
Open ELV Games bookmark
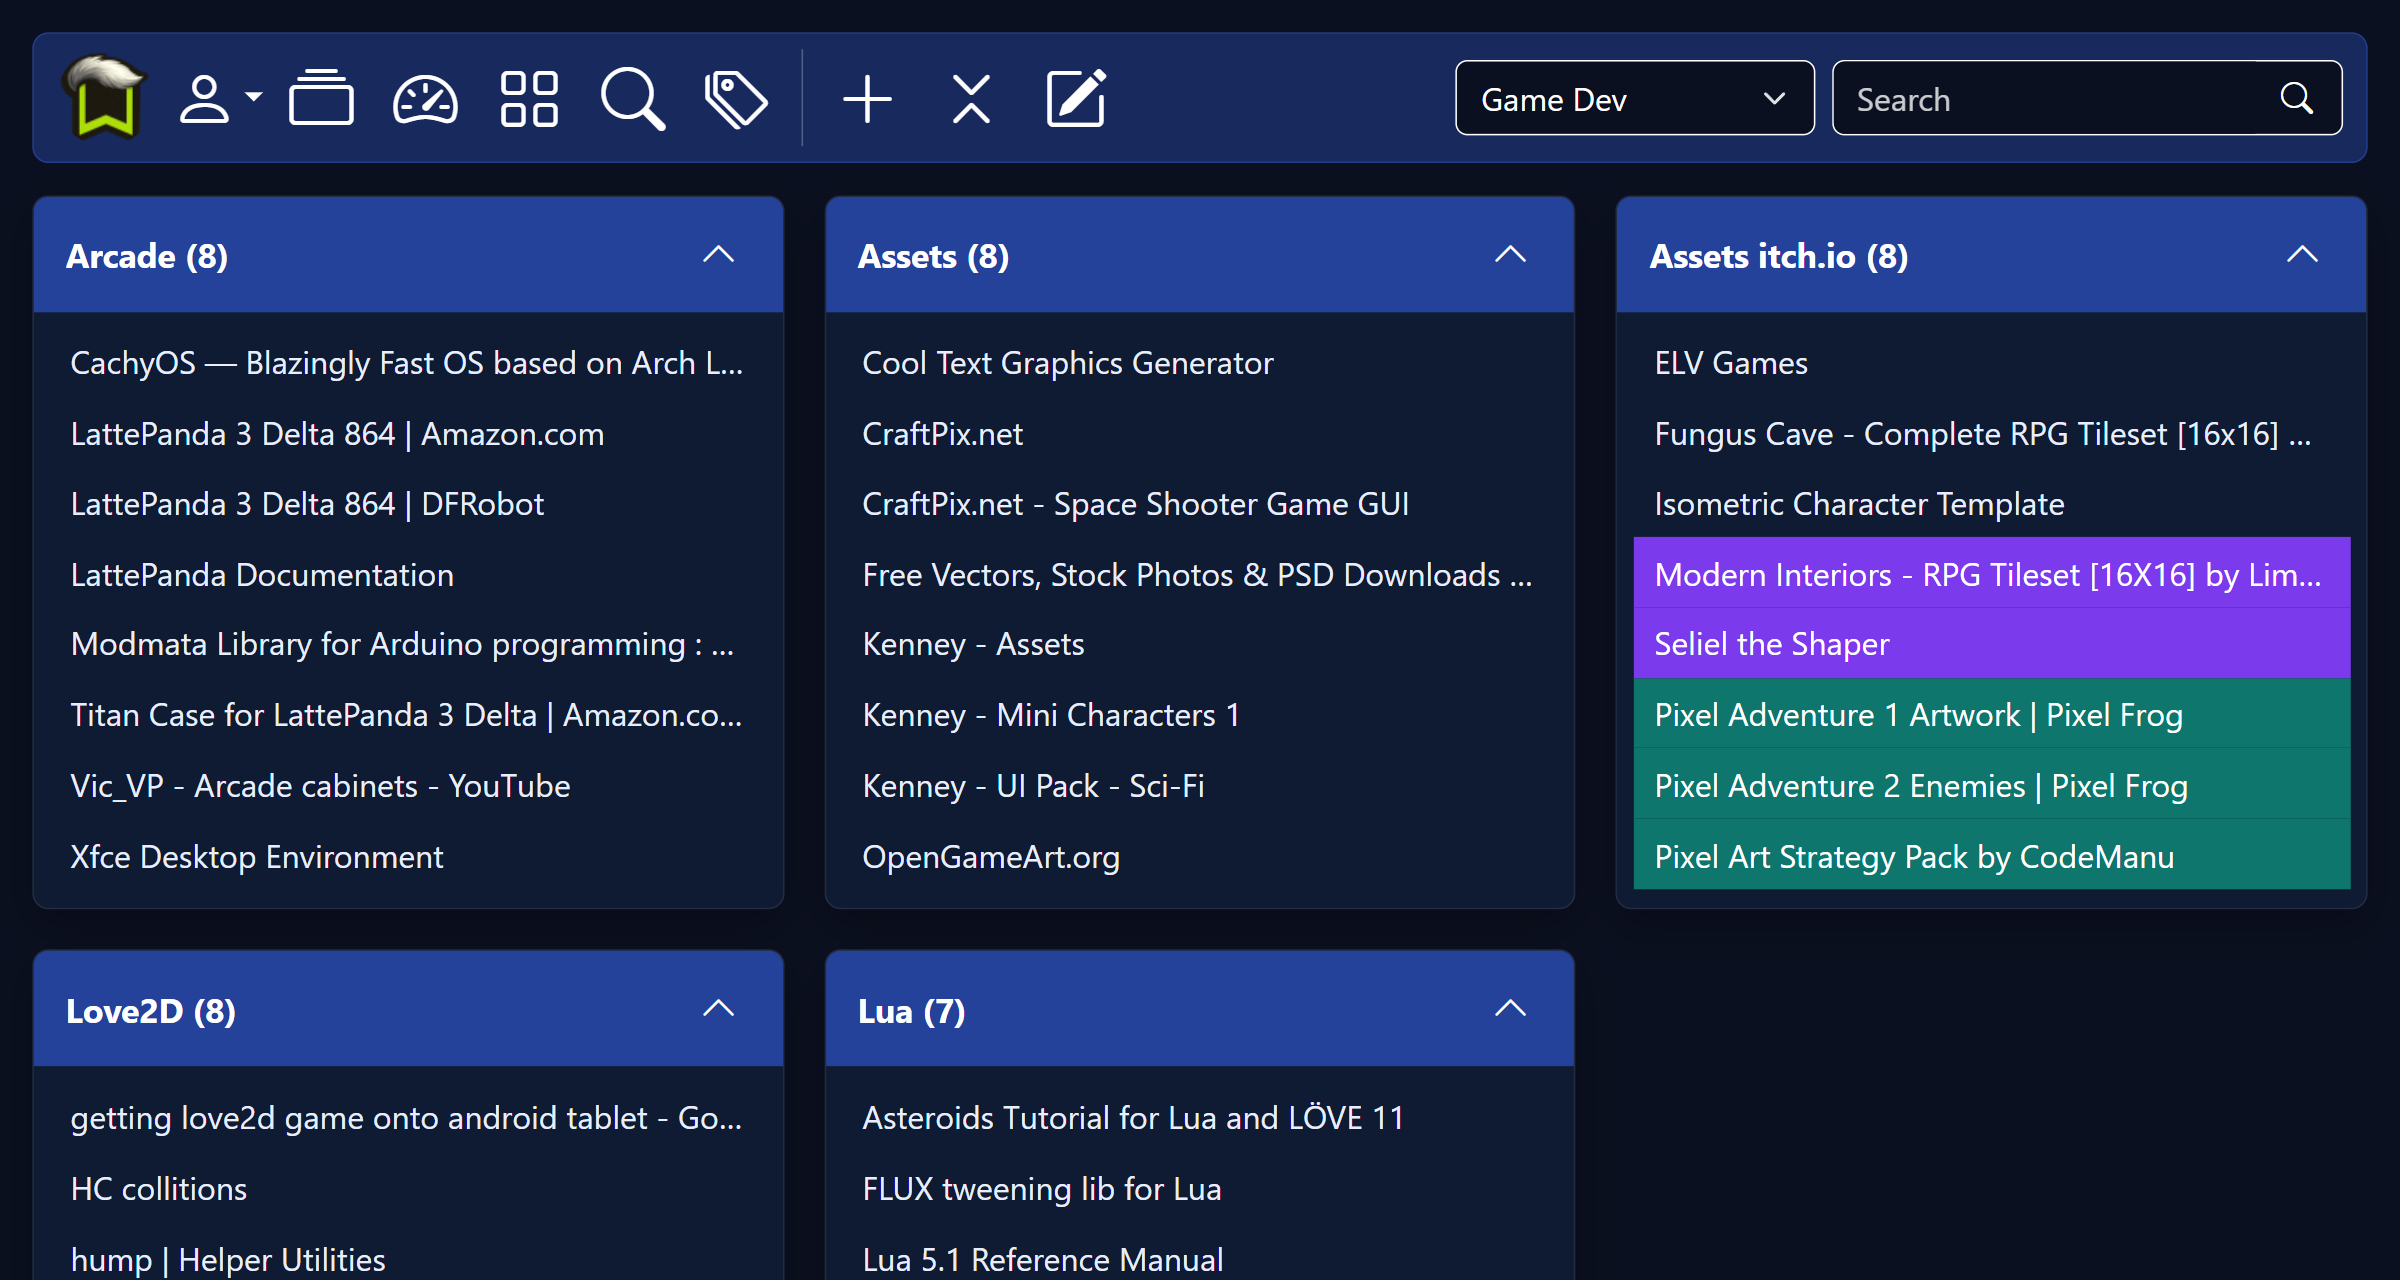[1731, 363]
